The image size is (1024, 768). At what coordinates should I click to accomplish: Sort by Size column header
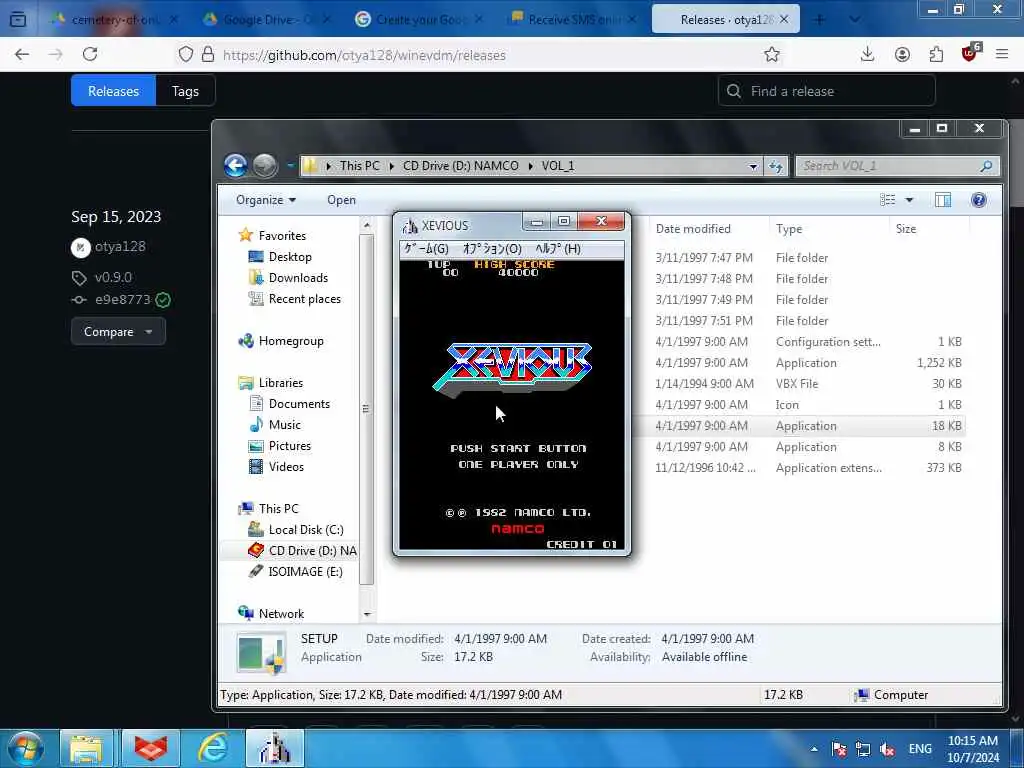(906, 229)
